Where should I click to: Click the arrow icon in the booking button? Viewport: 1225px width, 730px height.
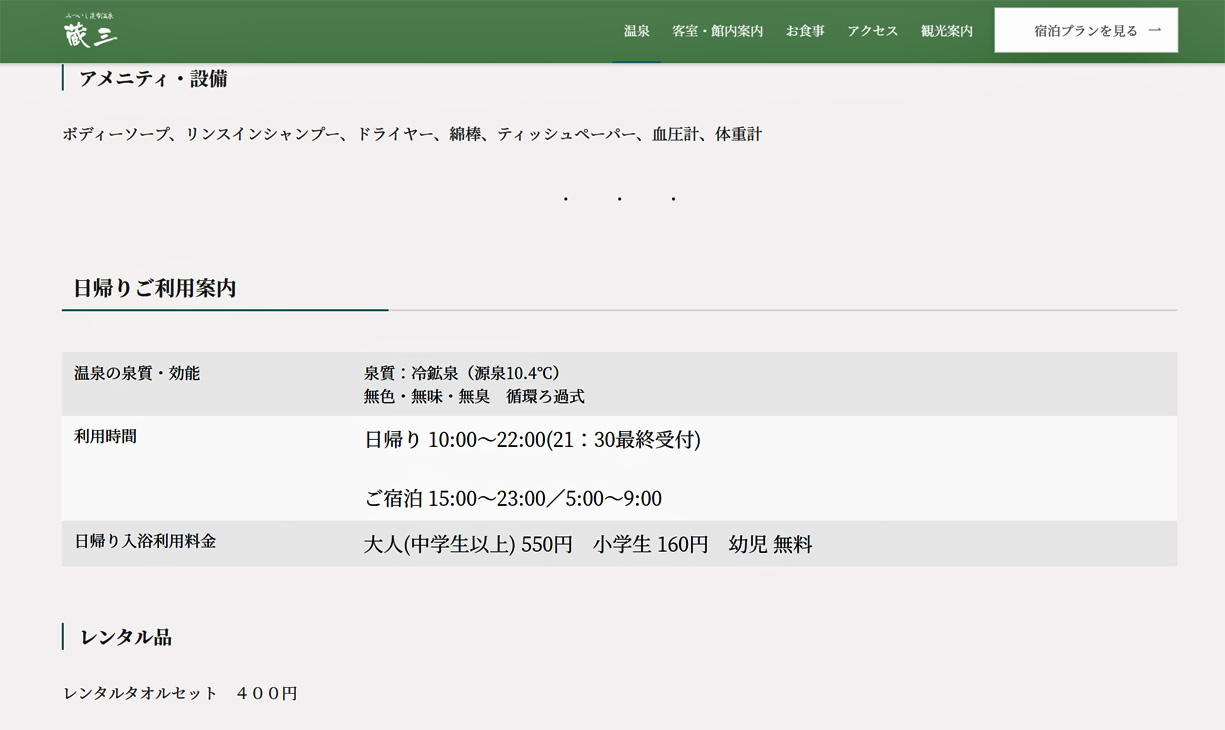1155,31
